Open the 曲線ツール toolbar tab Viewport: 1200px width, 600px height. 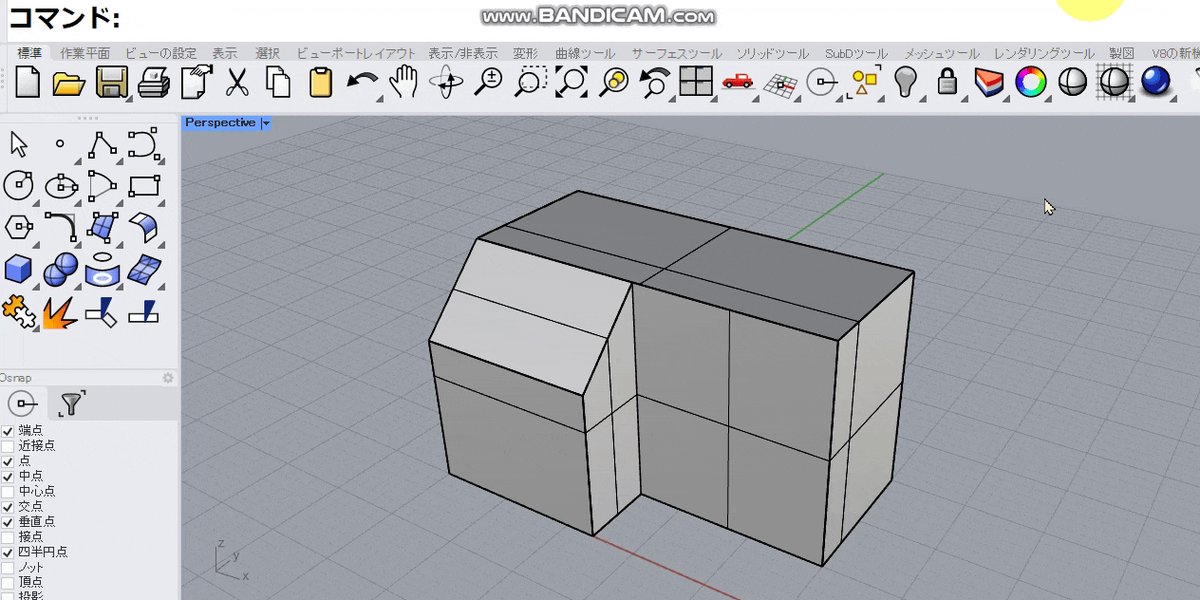coord(585,53)
